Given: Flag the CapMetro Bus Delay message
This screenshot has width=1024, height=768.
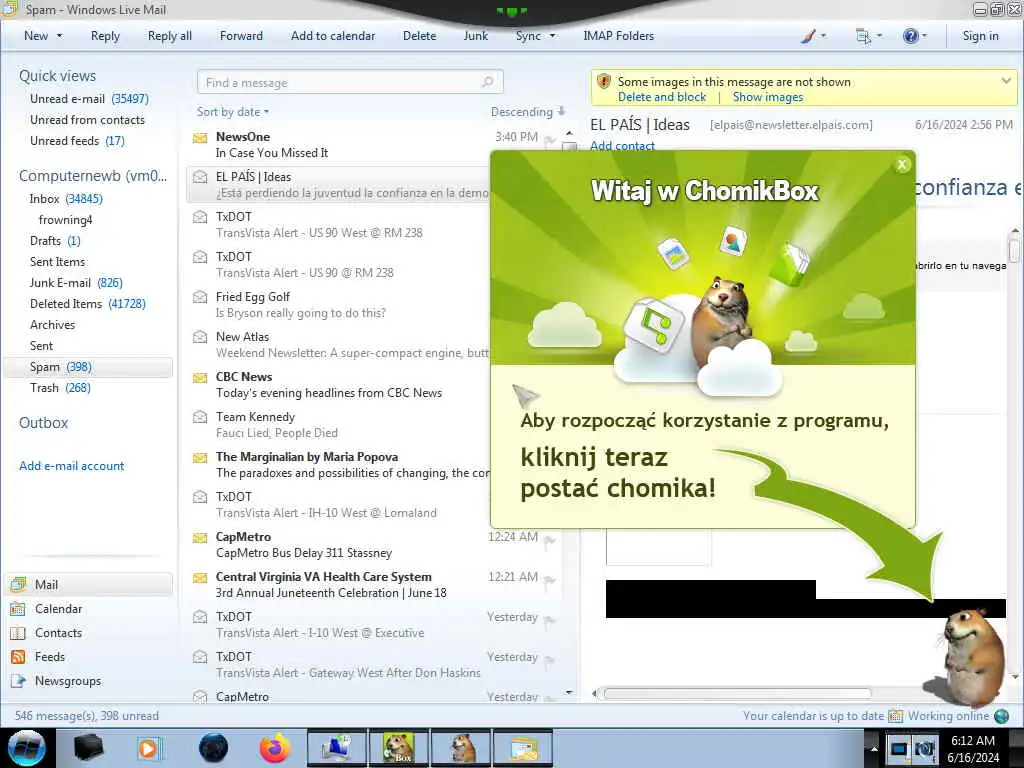Looking at the screenshot, I should click(x=550, y=541).
